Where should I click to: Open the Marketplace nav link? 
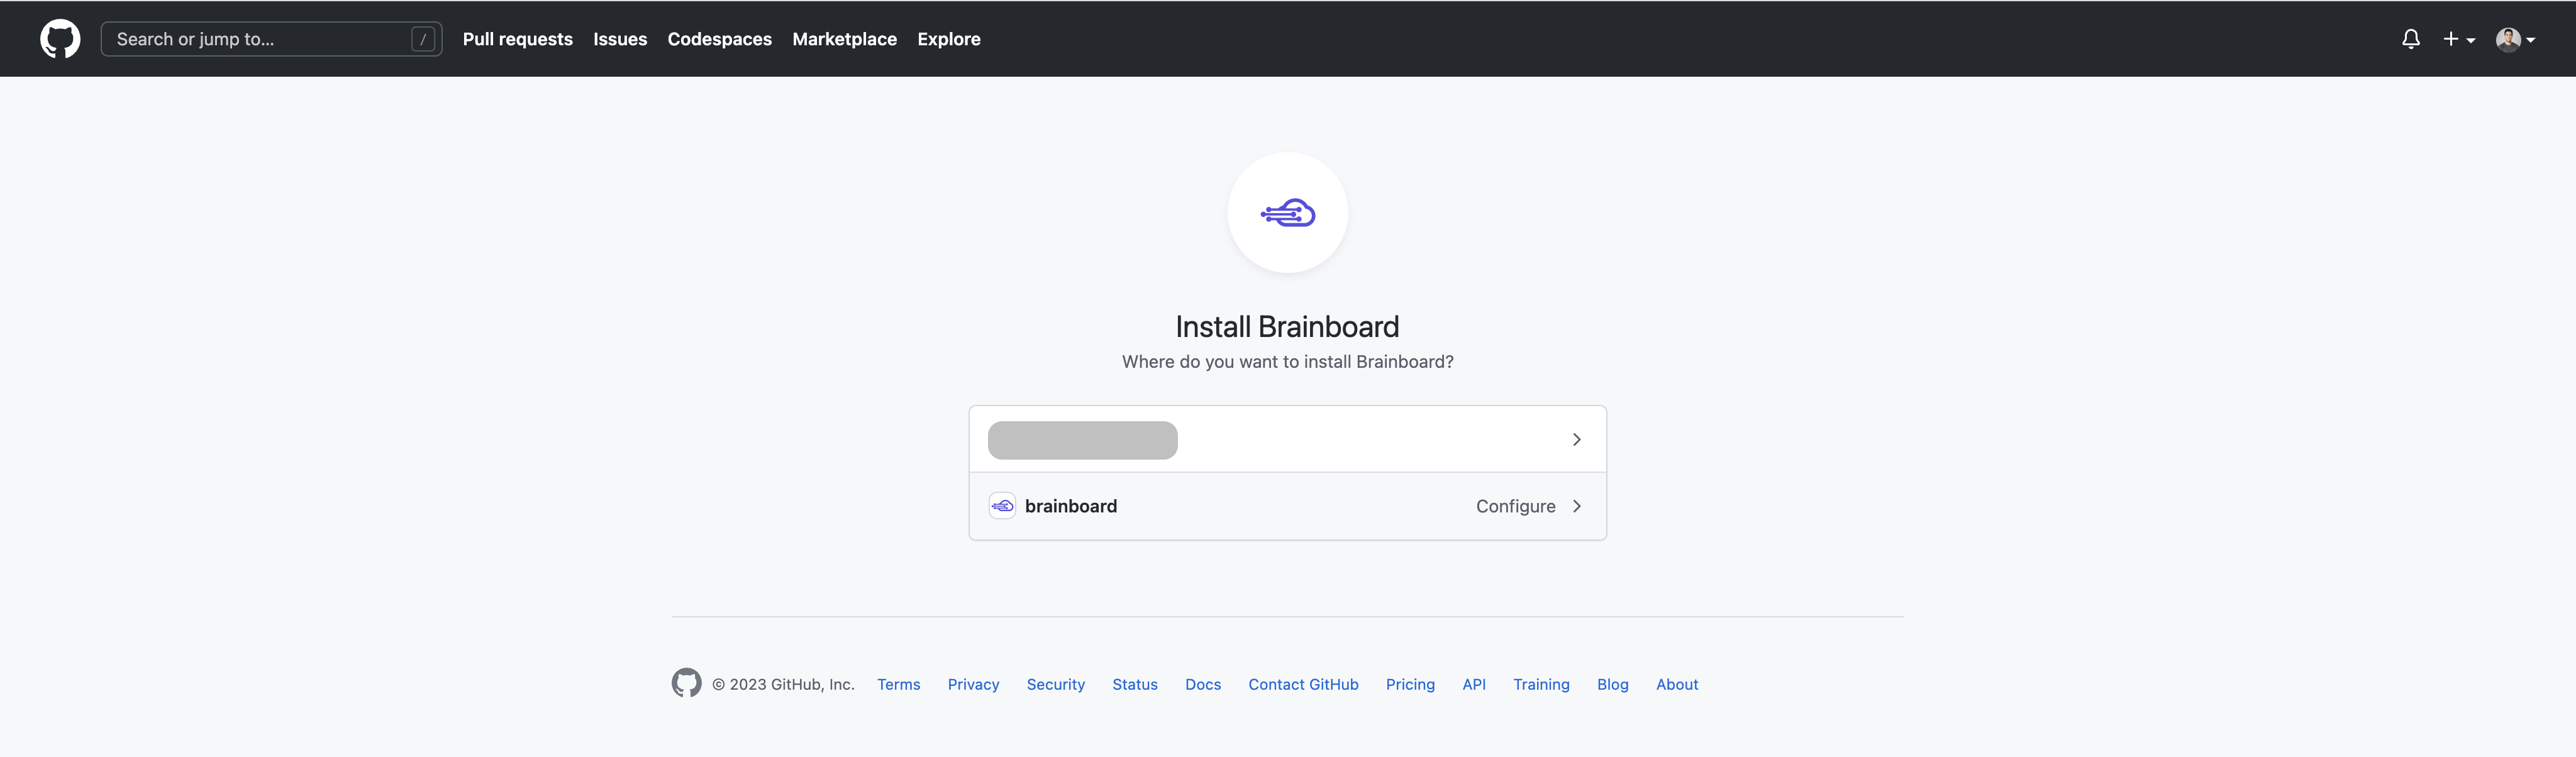pyautogui.click(x=844, y=39)
